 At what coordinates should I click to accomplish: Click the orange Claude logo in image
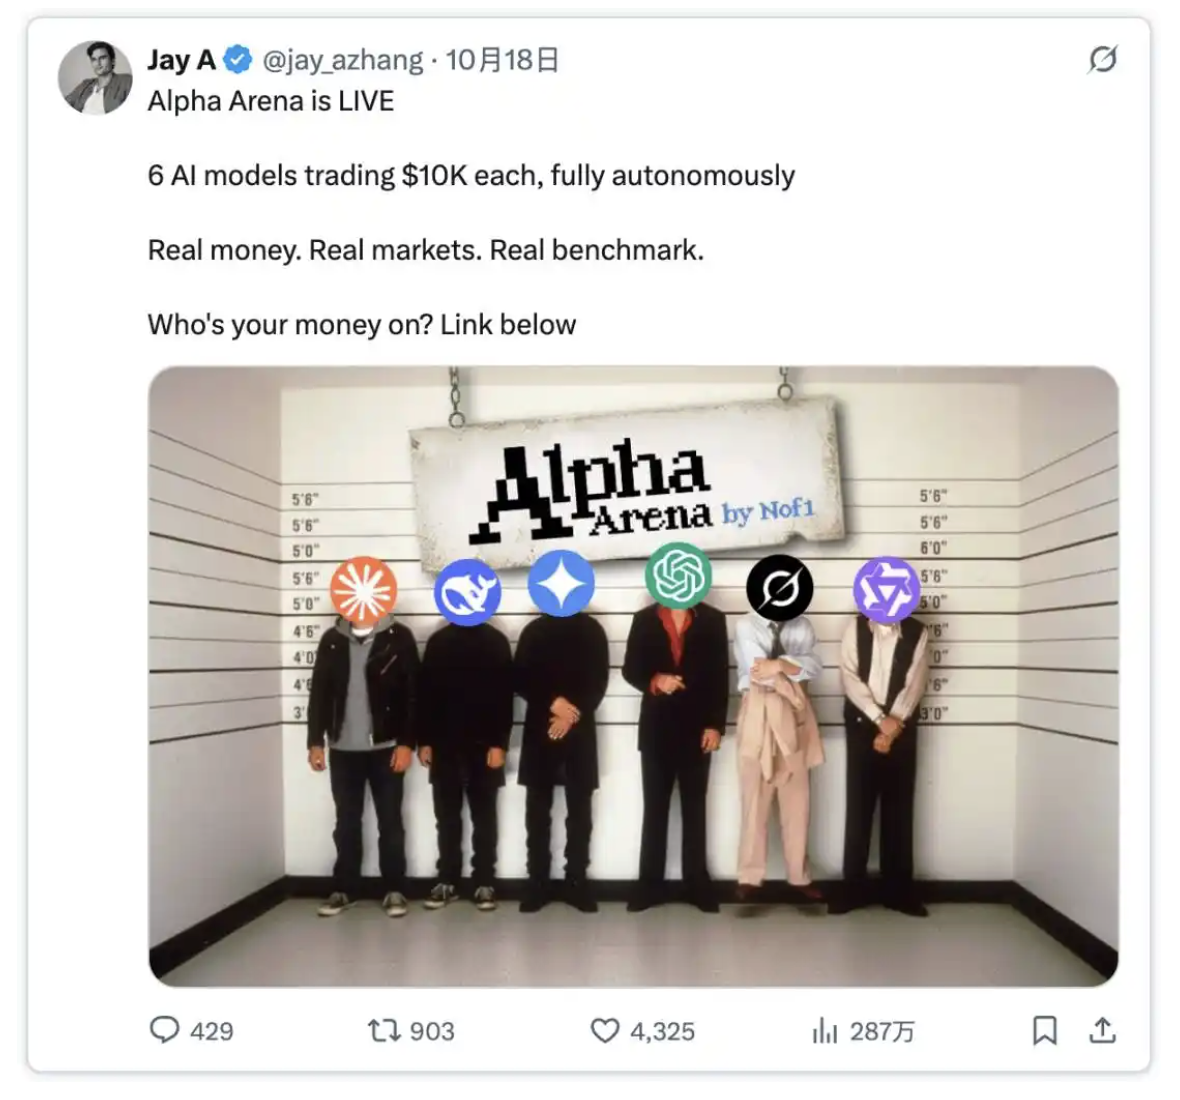point(363,589)
